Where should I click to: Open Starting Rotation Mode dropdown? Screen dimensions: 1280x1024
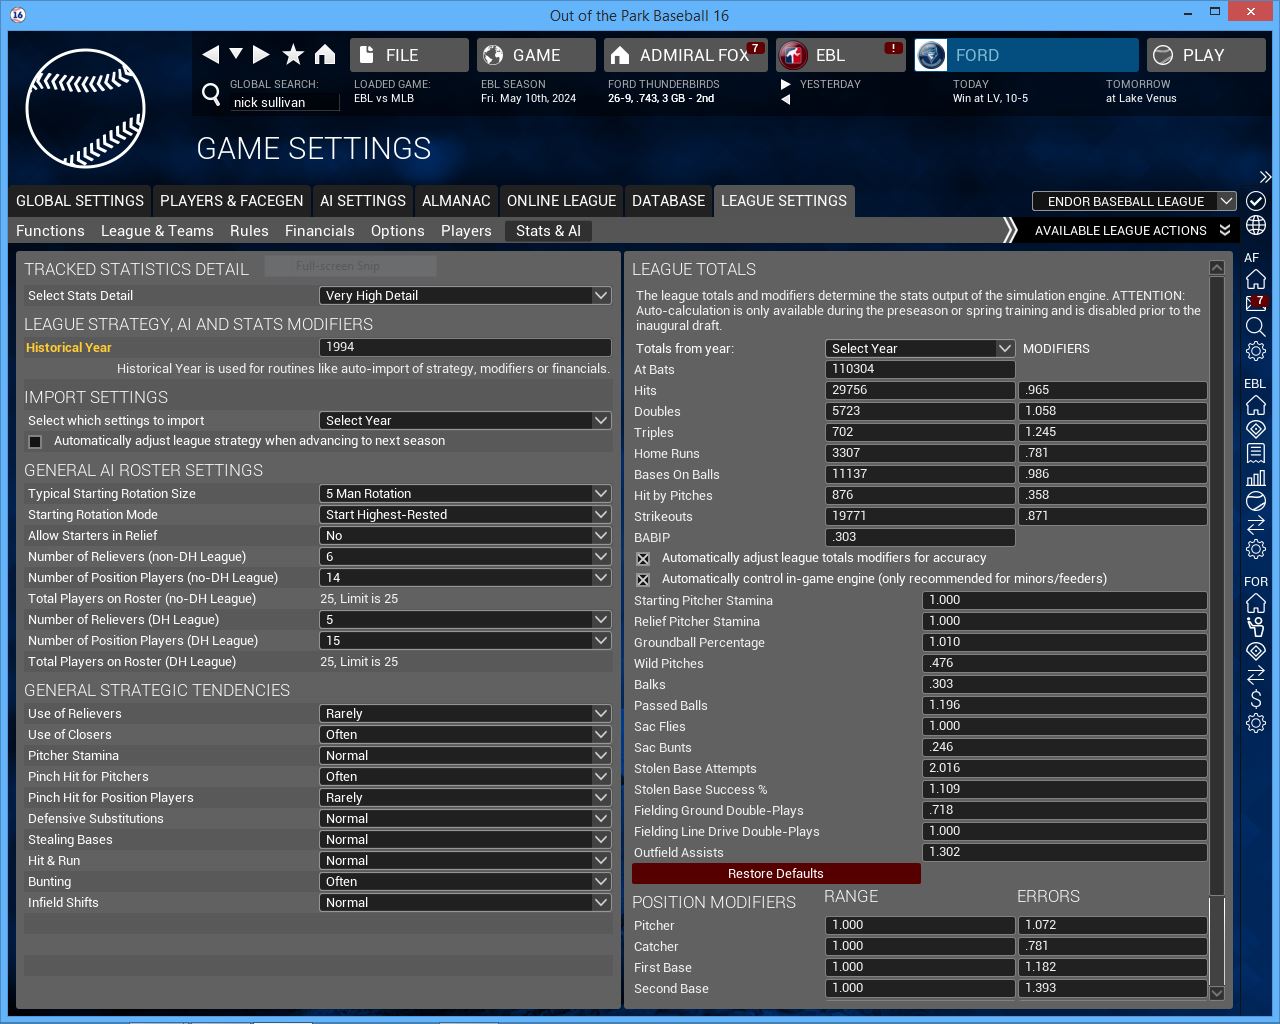(465, 515)
